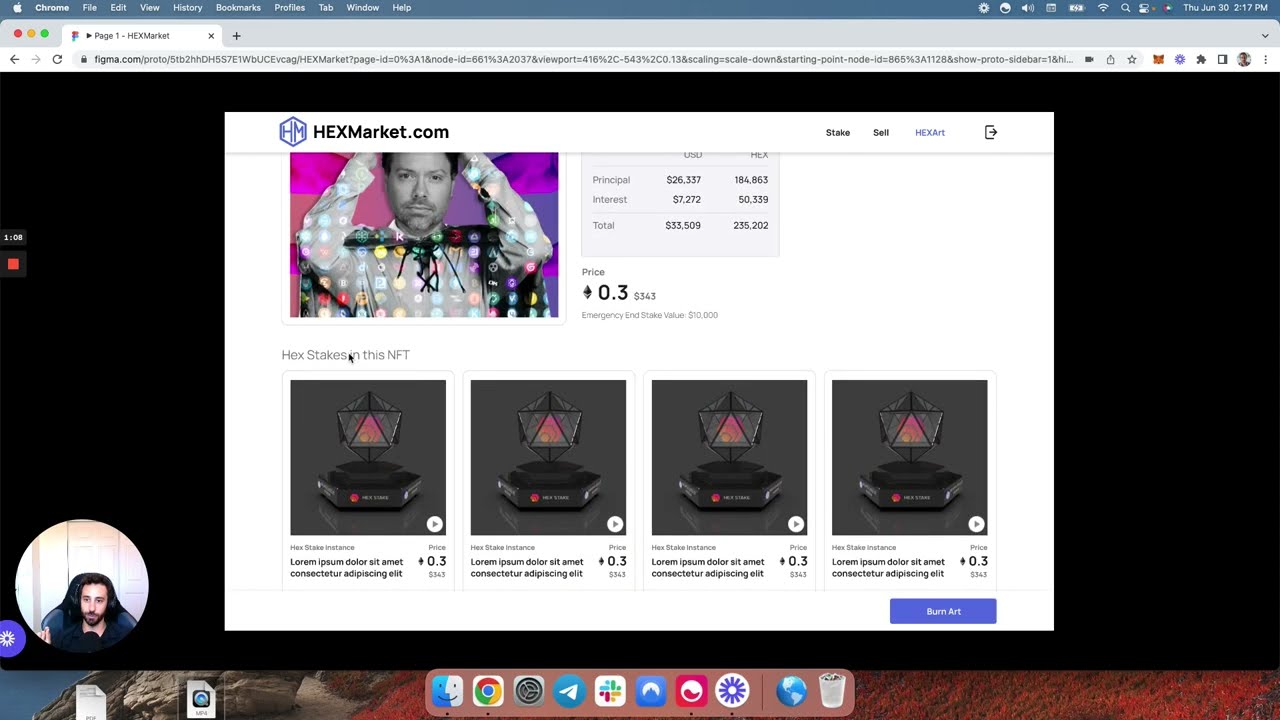Open Finder from the Dock
The image size is (1280, 720).
tap(447, 691)
